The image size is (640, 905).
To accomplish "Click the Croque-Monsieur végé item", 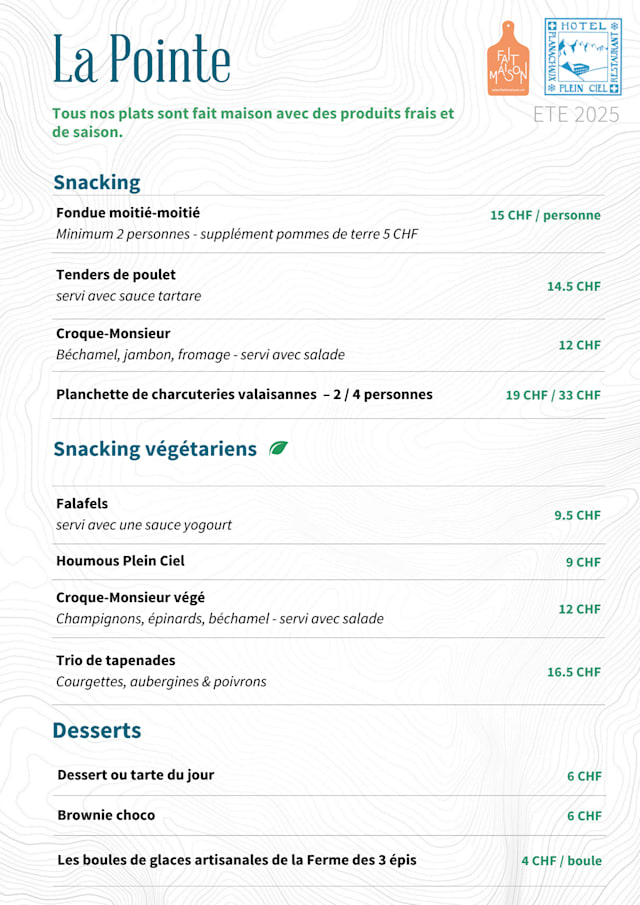I will pyautogui.click(x=130, y=597).
